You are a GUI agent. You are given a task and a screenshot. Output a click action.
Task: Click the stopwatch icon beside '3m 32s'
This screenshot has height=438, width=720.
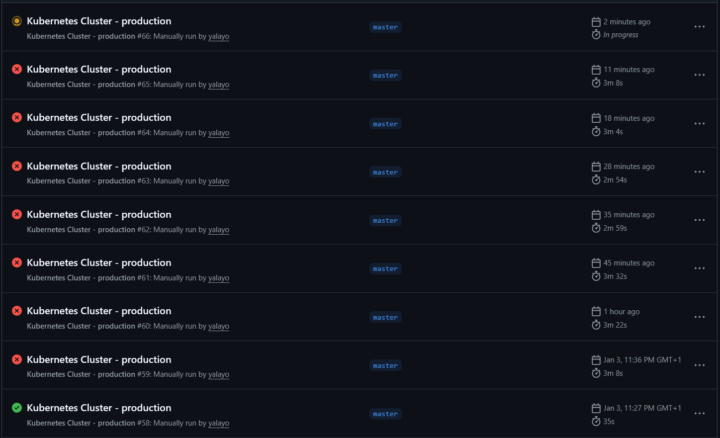tap(596, 276)
